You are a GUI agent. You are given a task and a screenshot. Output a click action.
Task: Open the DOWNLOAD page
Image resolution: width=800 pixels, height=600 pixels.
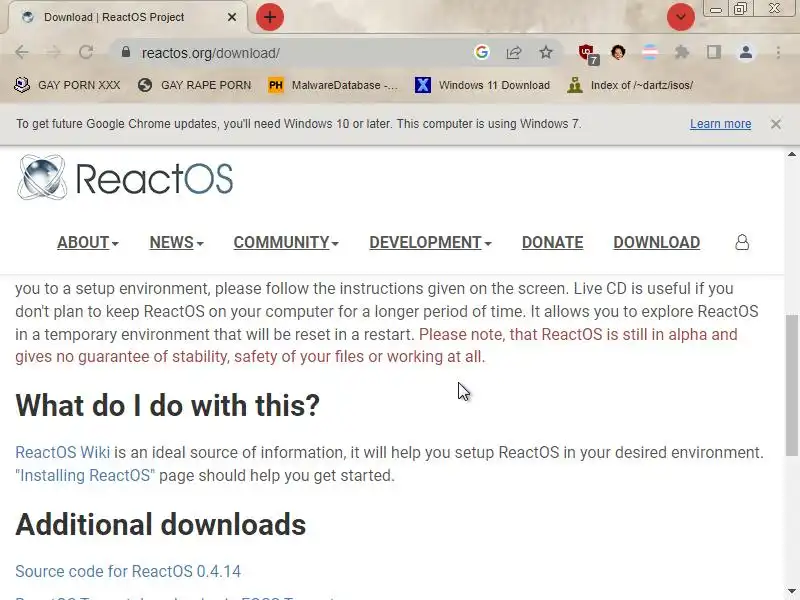pos(656,242)
